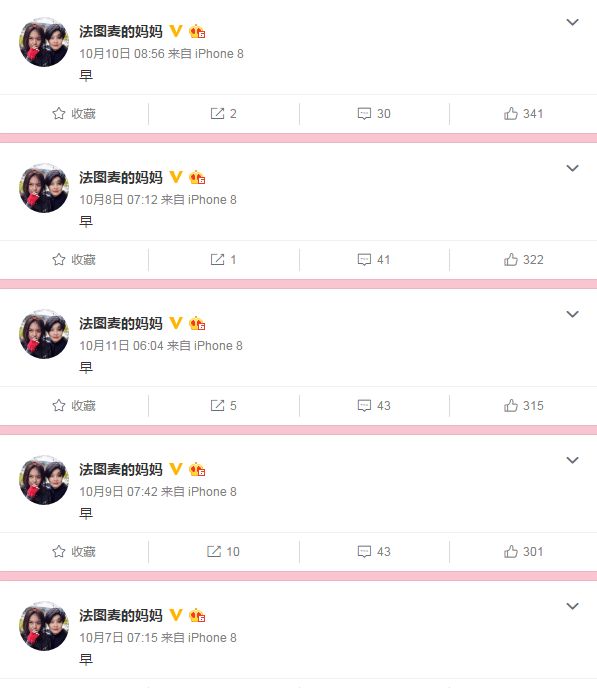Repost the 10月10日 post with 2 reposts
Image resolution: width=597 pixels, height=688 pixels.
coord(223,114)
